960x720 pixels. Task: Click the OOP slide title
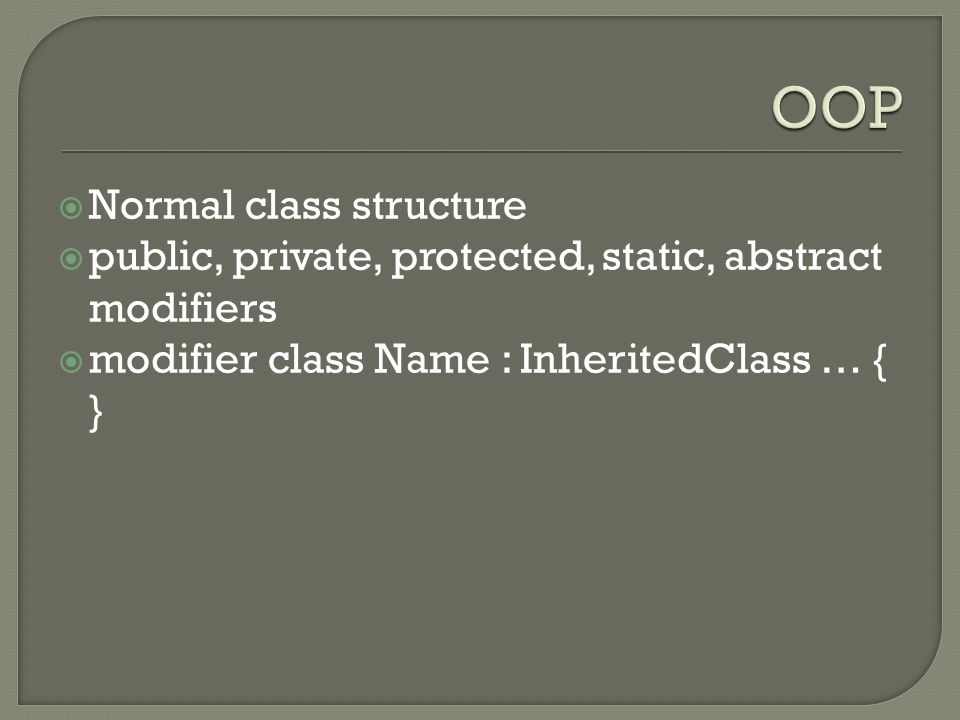(837, 107)
